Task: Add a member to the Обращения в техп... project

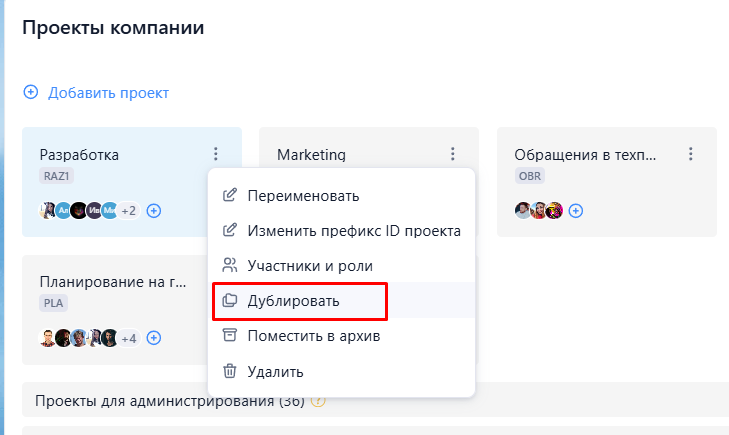Action: [576, 211]
